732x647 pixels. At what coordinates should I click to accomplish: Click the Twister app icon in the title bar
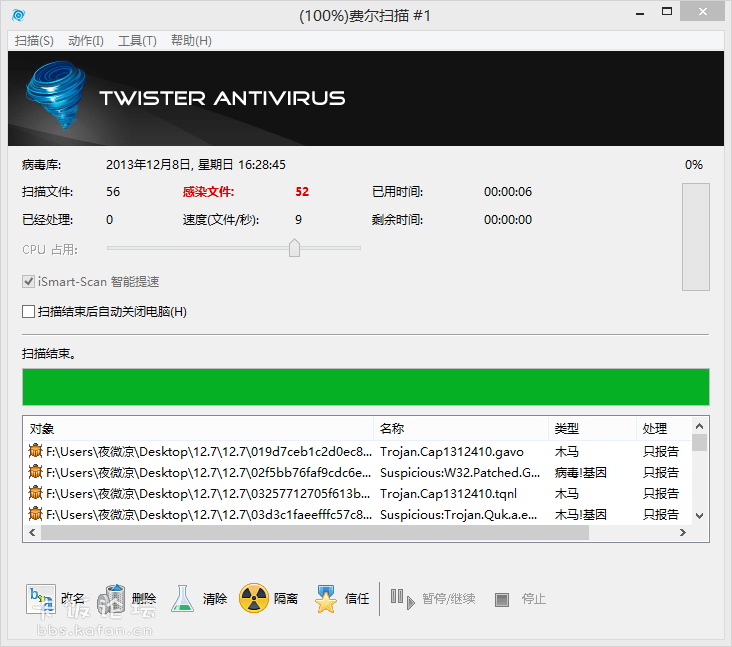(x=19, y=15)
